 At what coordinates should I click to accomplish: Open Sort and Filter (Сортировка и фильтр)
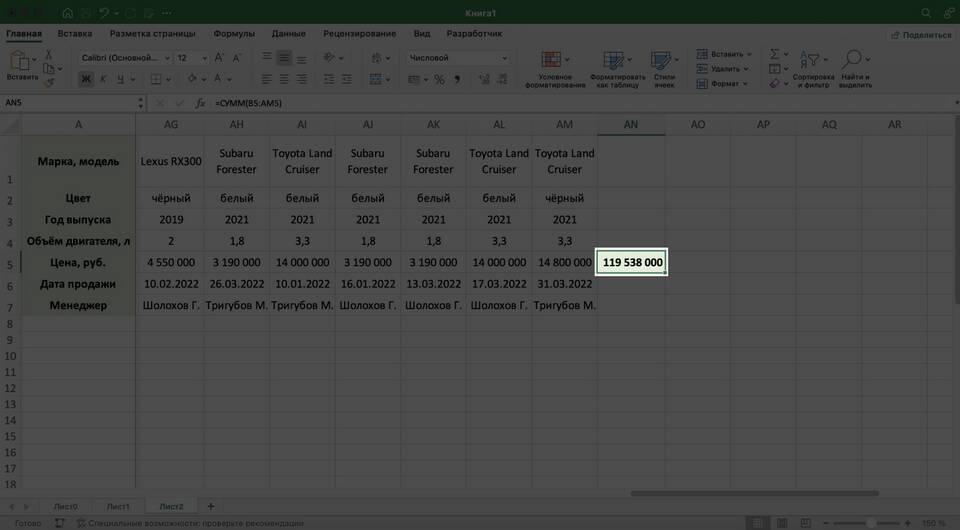click(x=812, y=68)
